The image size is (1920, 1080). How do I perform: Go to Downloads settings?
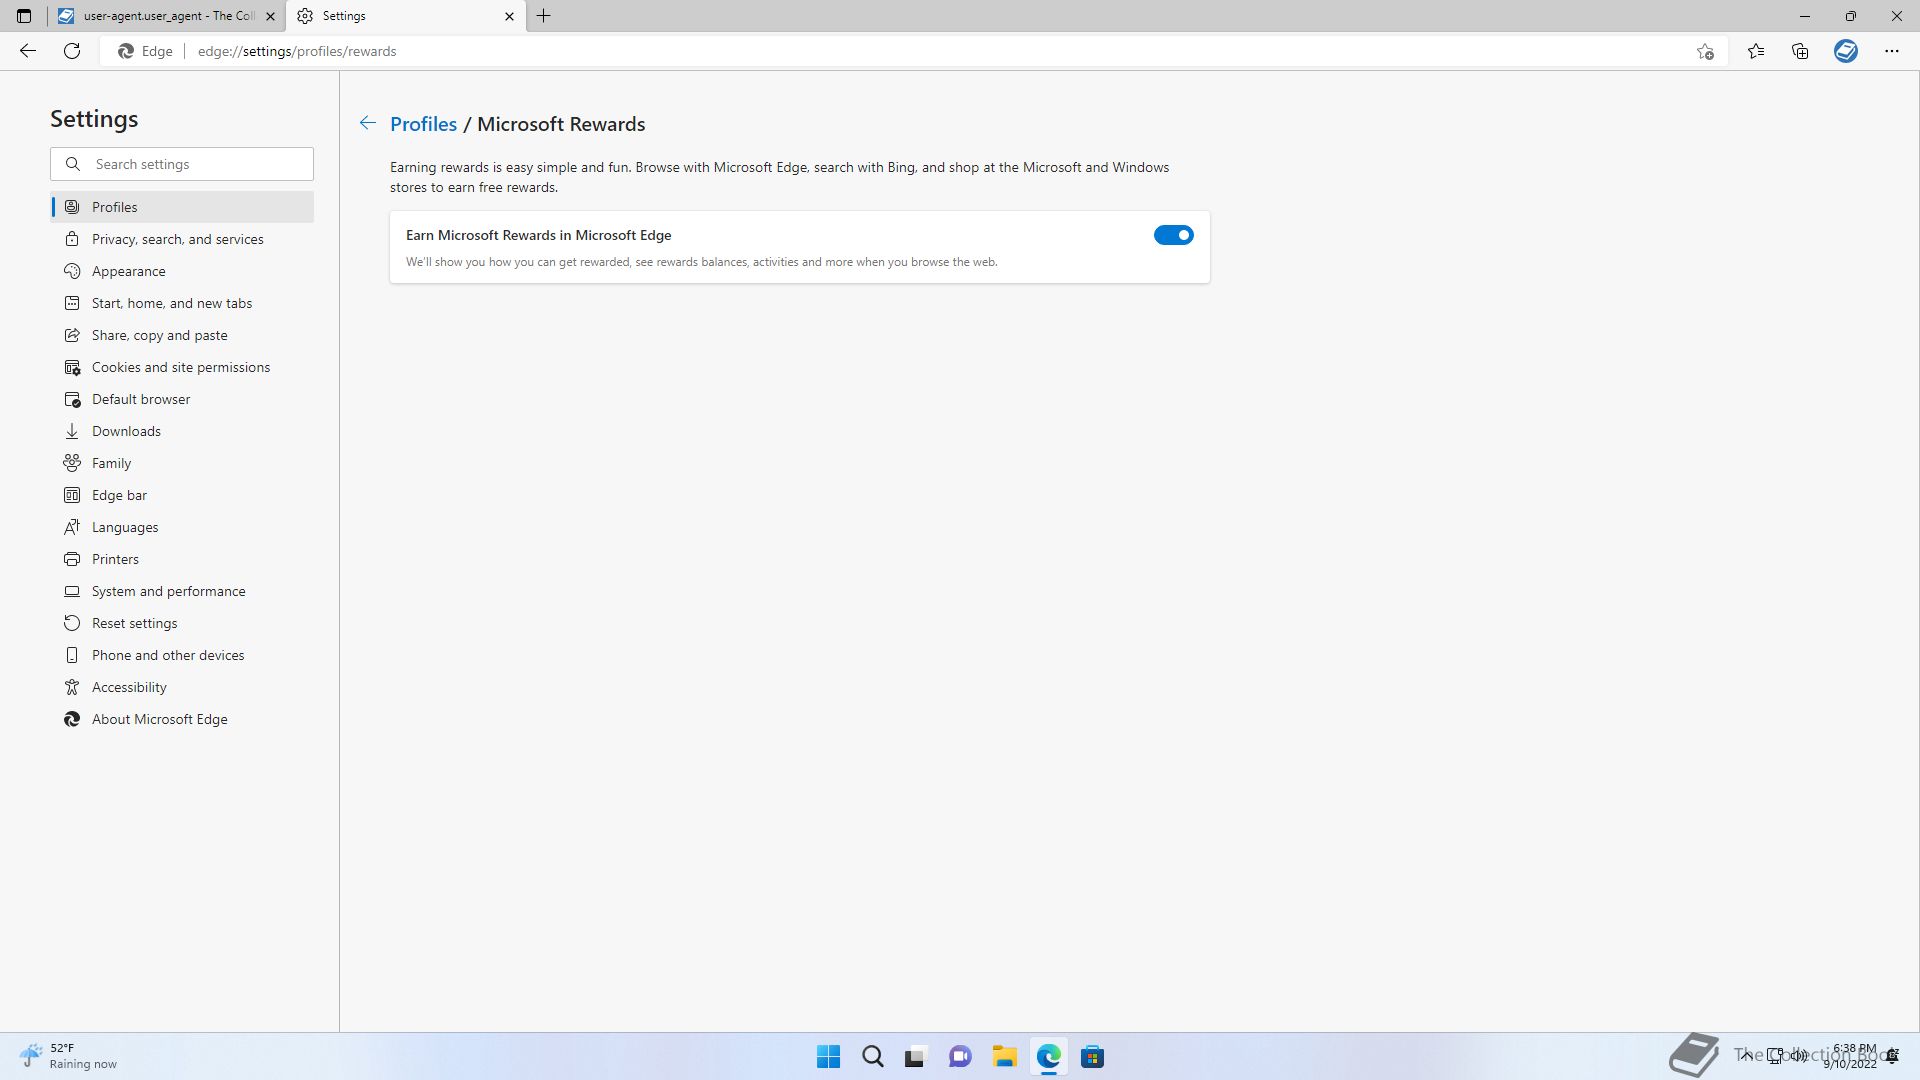point(126,431)
